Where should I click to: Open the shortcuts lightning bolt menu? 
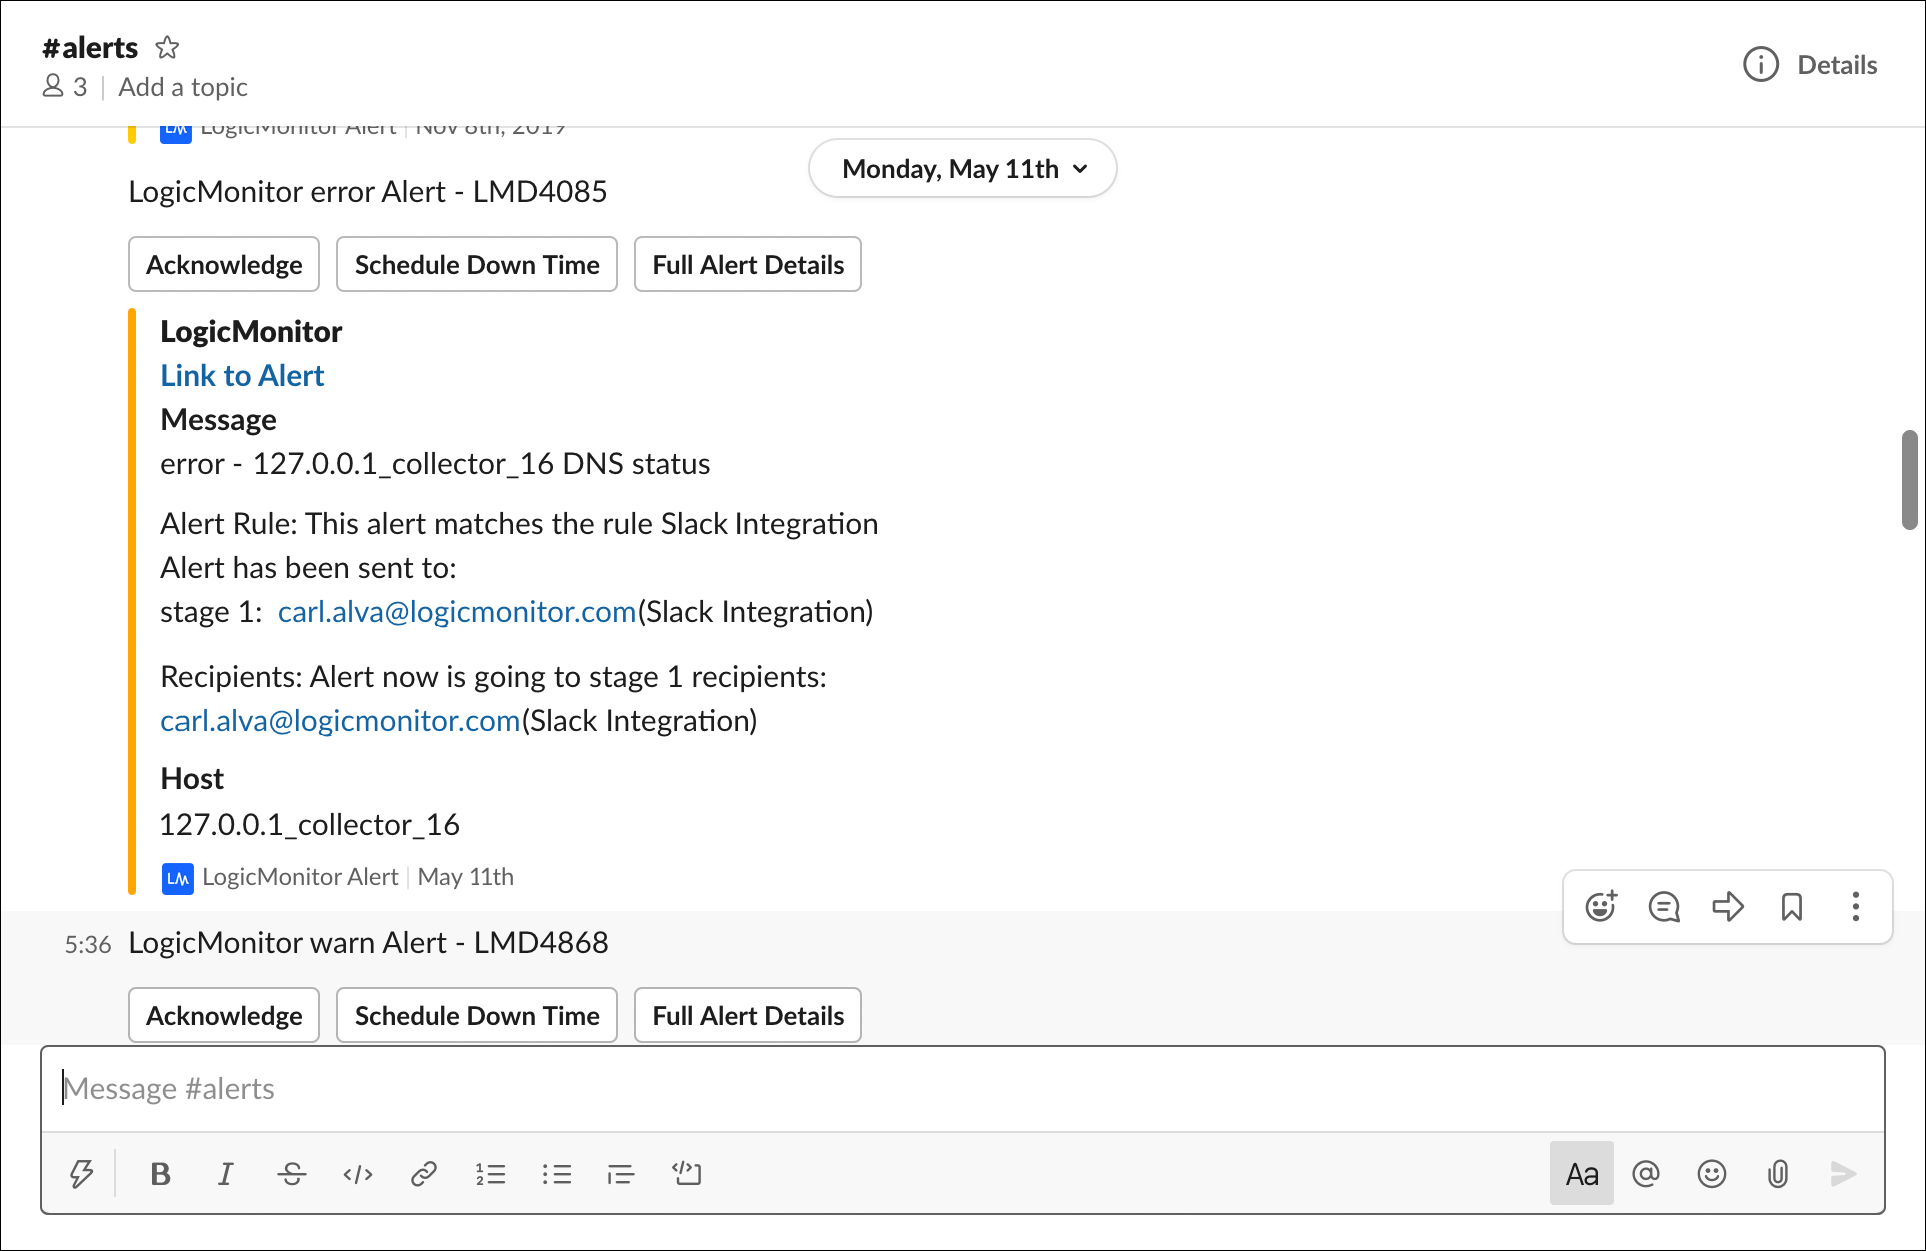[81, 1173]
